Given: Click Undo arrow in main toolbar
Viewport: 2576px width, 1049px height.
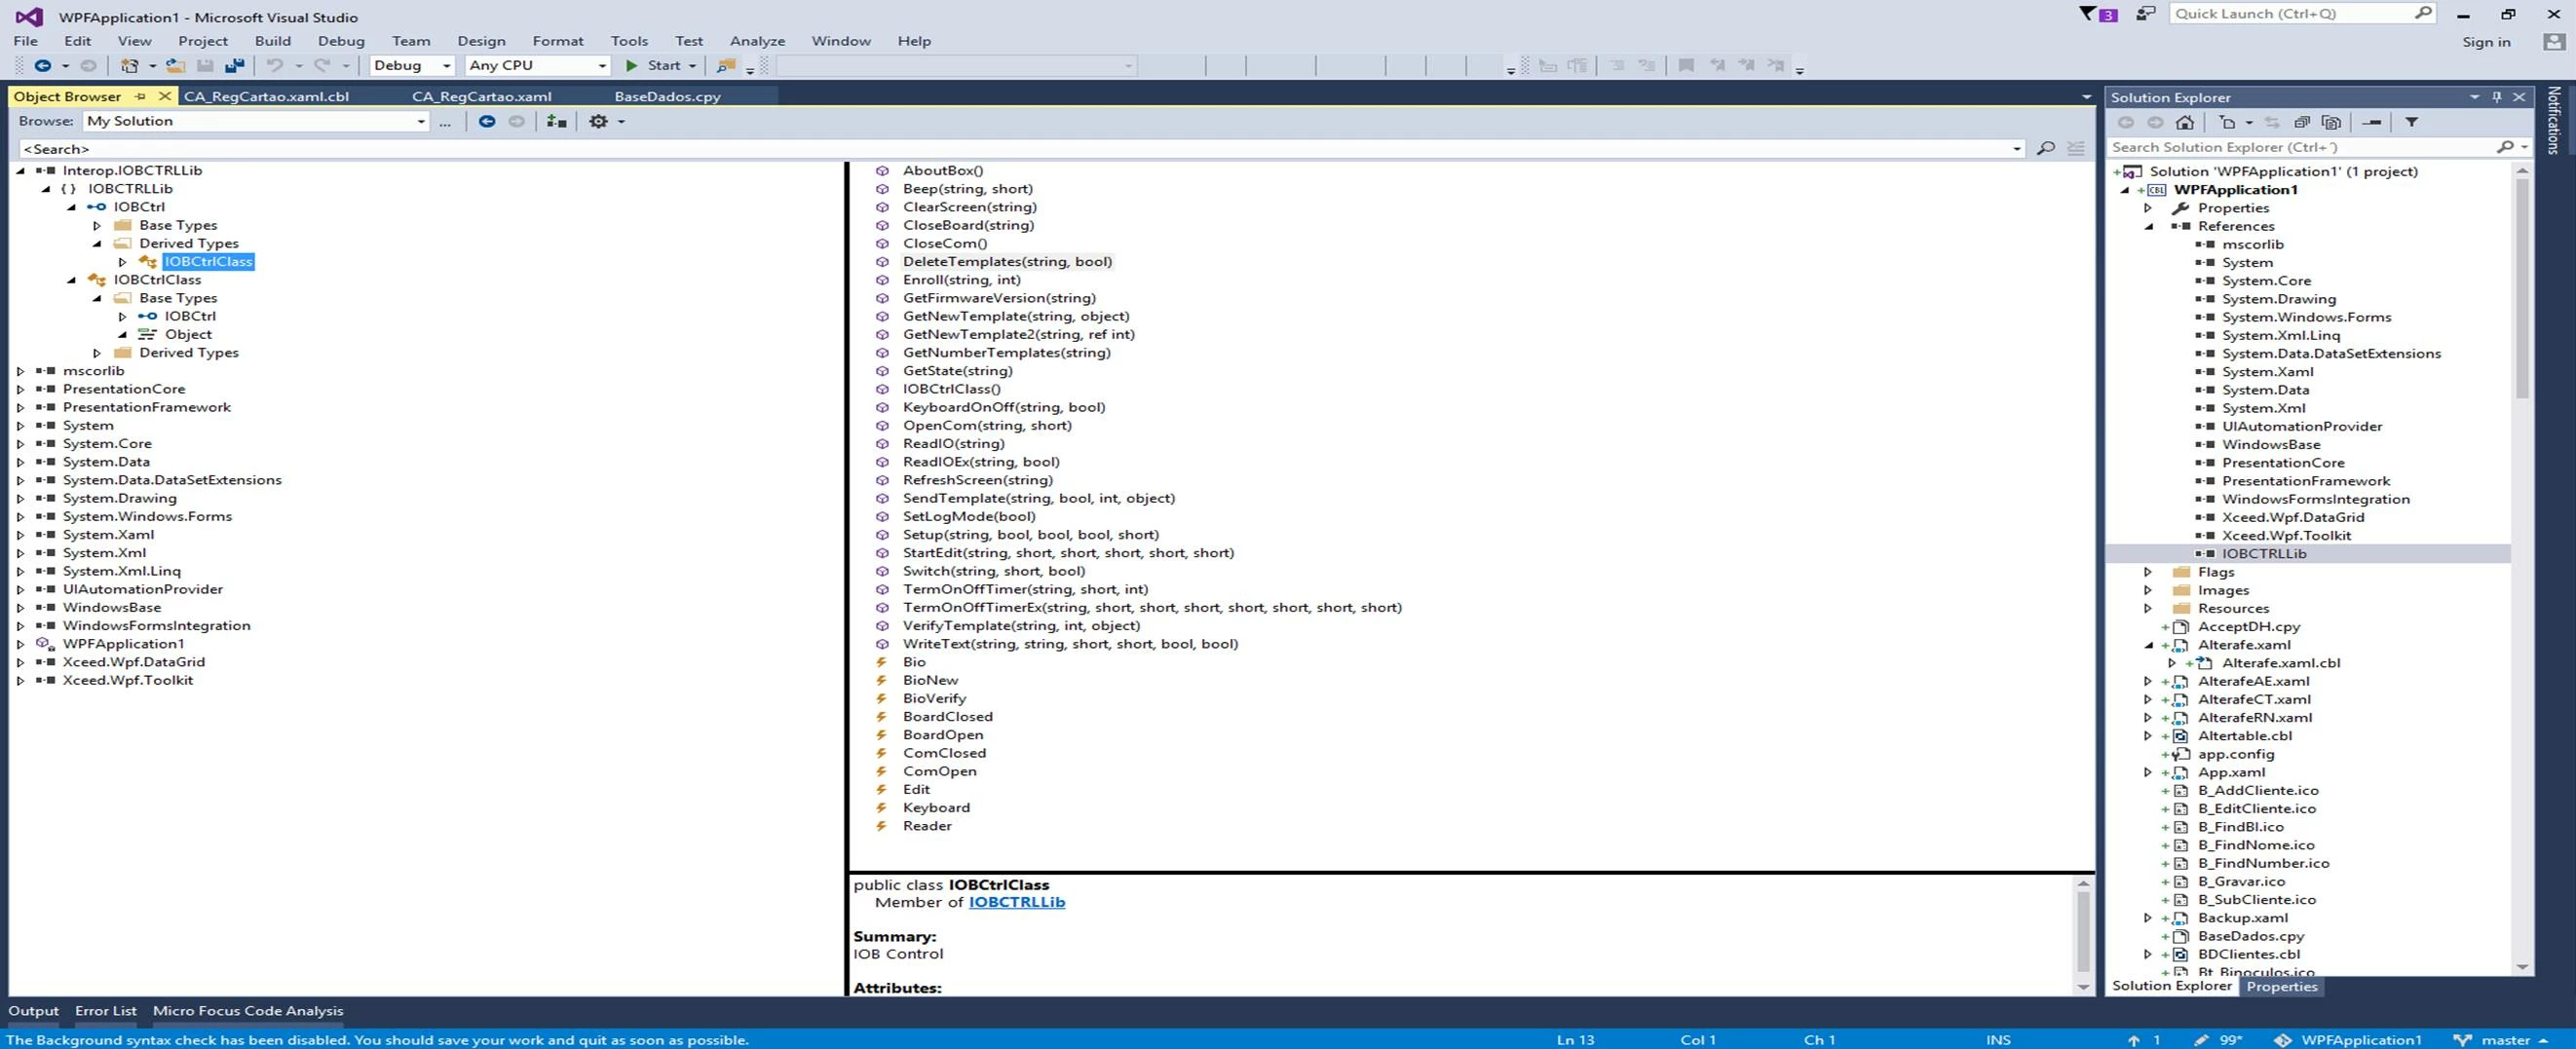Looking at the screenshot, I should coord(274,65).
